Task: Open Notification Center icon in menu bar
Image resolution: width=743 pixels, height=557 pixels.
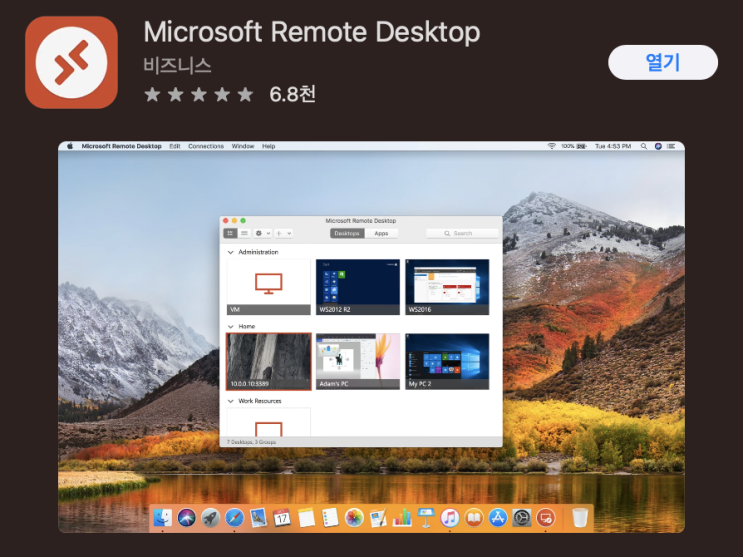Action: (671, 146)
